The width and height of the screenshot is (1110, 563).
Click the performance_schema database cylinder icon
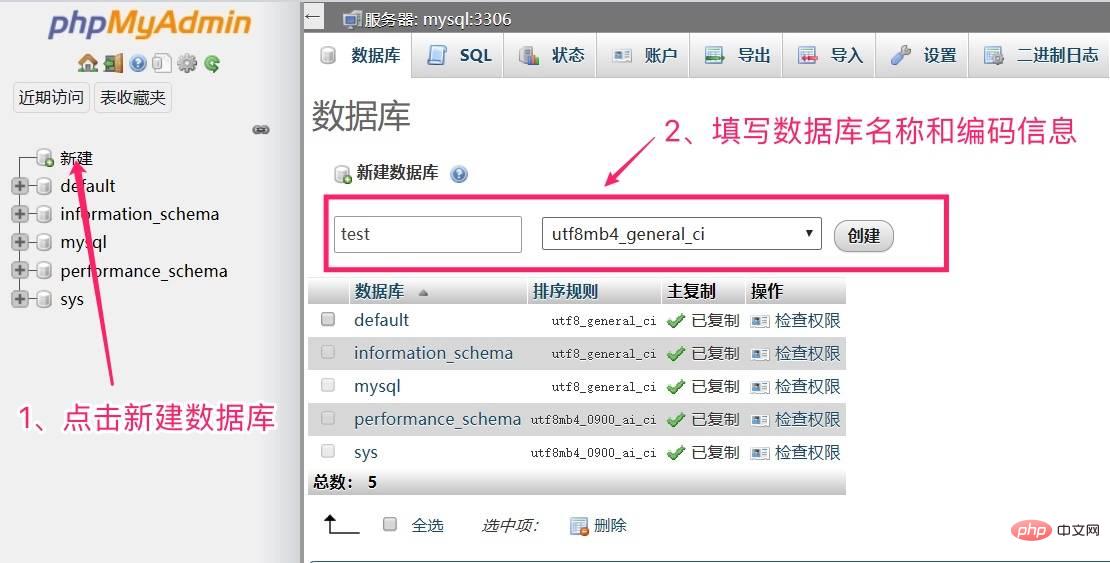point(44,271)
